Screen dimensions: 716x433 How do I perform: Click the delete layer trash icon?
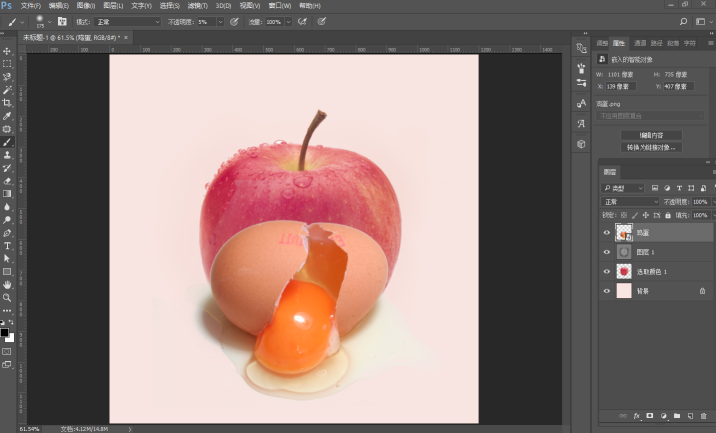pyautogui.click(x=703, y=416)
